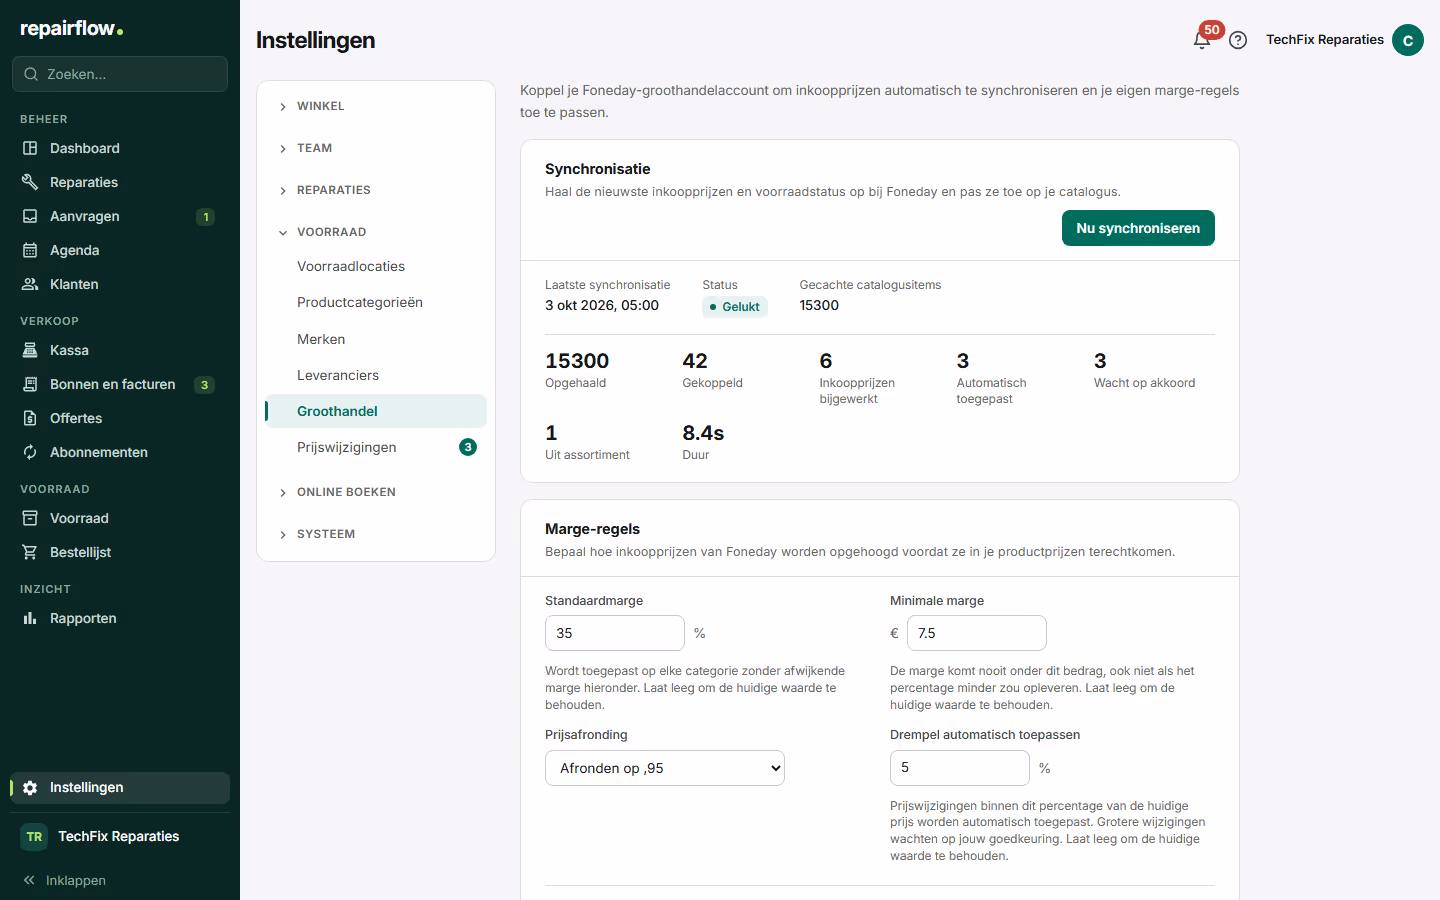Viewport: 1440px width, 900px height.
Task: Open Prijswijzigingen with 3 badge
Action: (x=376, y=447)
